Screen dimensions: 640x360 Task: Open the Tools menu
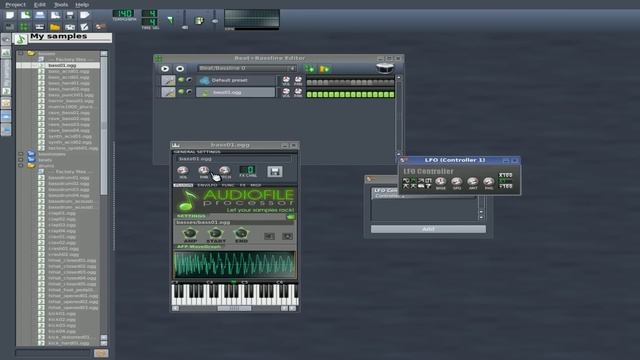[x=61, y=4]
